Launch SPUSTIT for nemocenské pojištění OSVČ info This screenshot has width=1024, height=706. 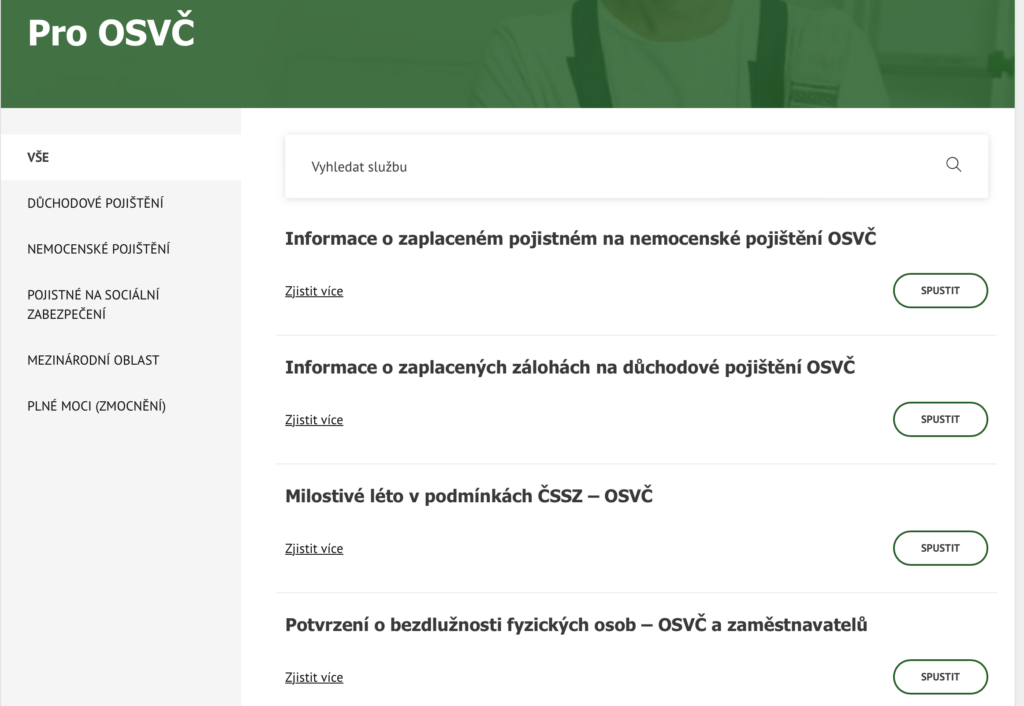tap(940, 290)
